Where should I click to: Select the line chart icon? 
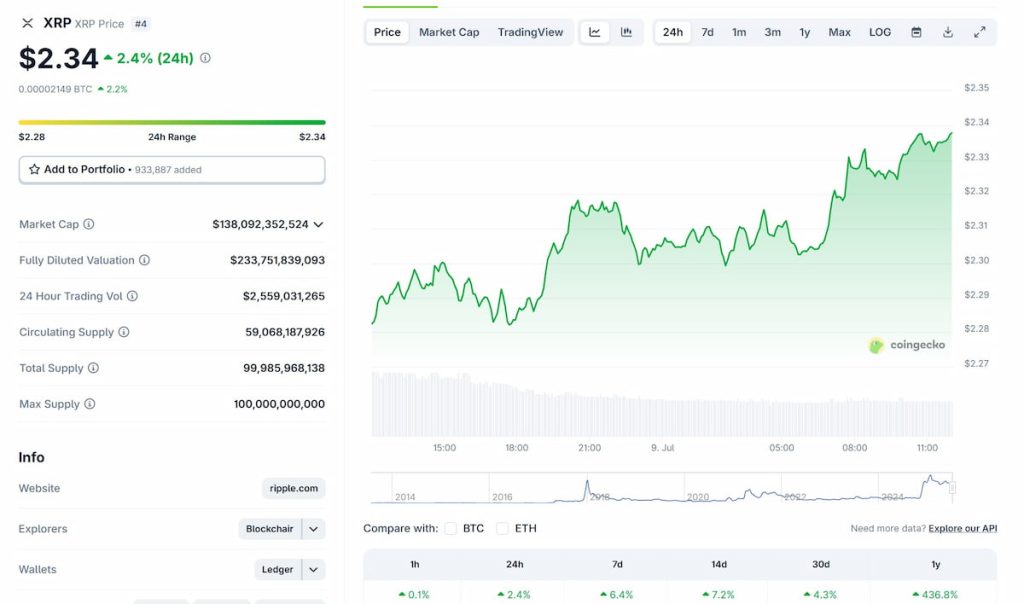pos(595,32)
